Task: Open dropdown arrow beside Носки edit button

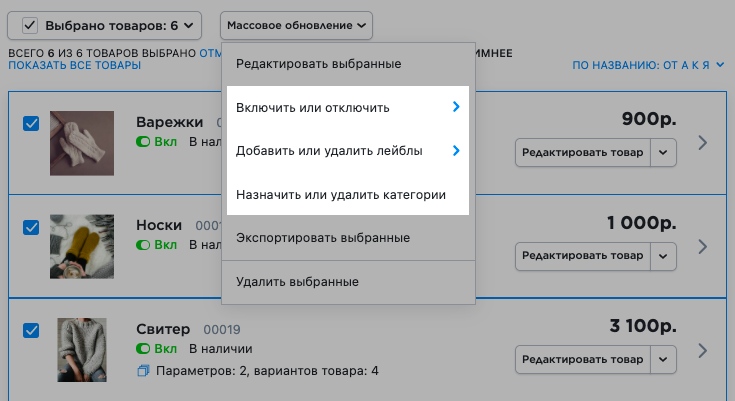Action: tap(663, 256)
